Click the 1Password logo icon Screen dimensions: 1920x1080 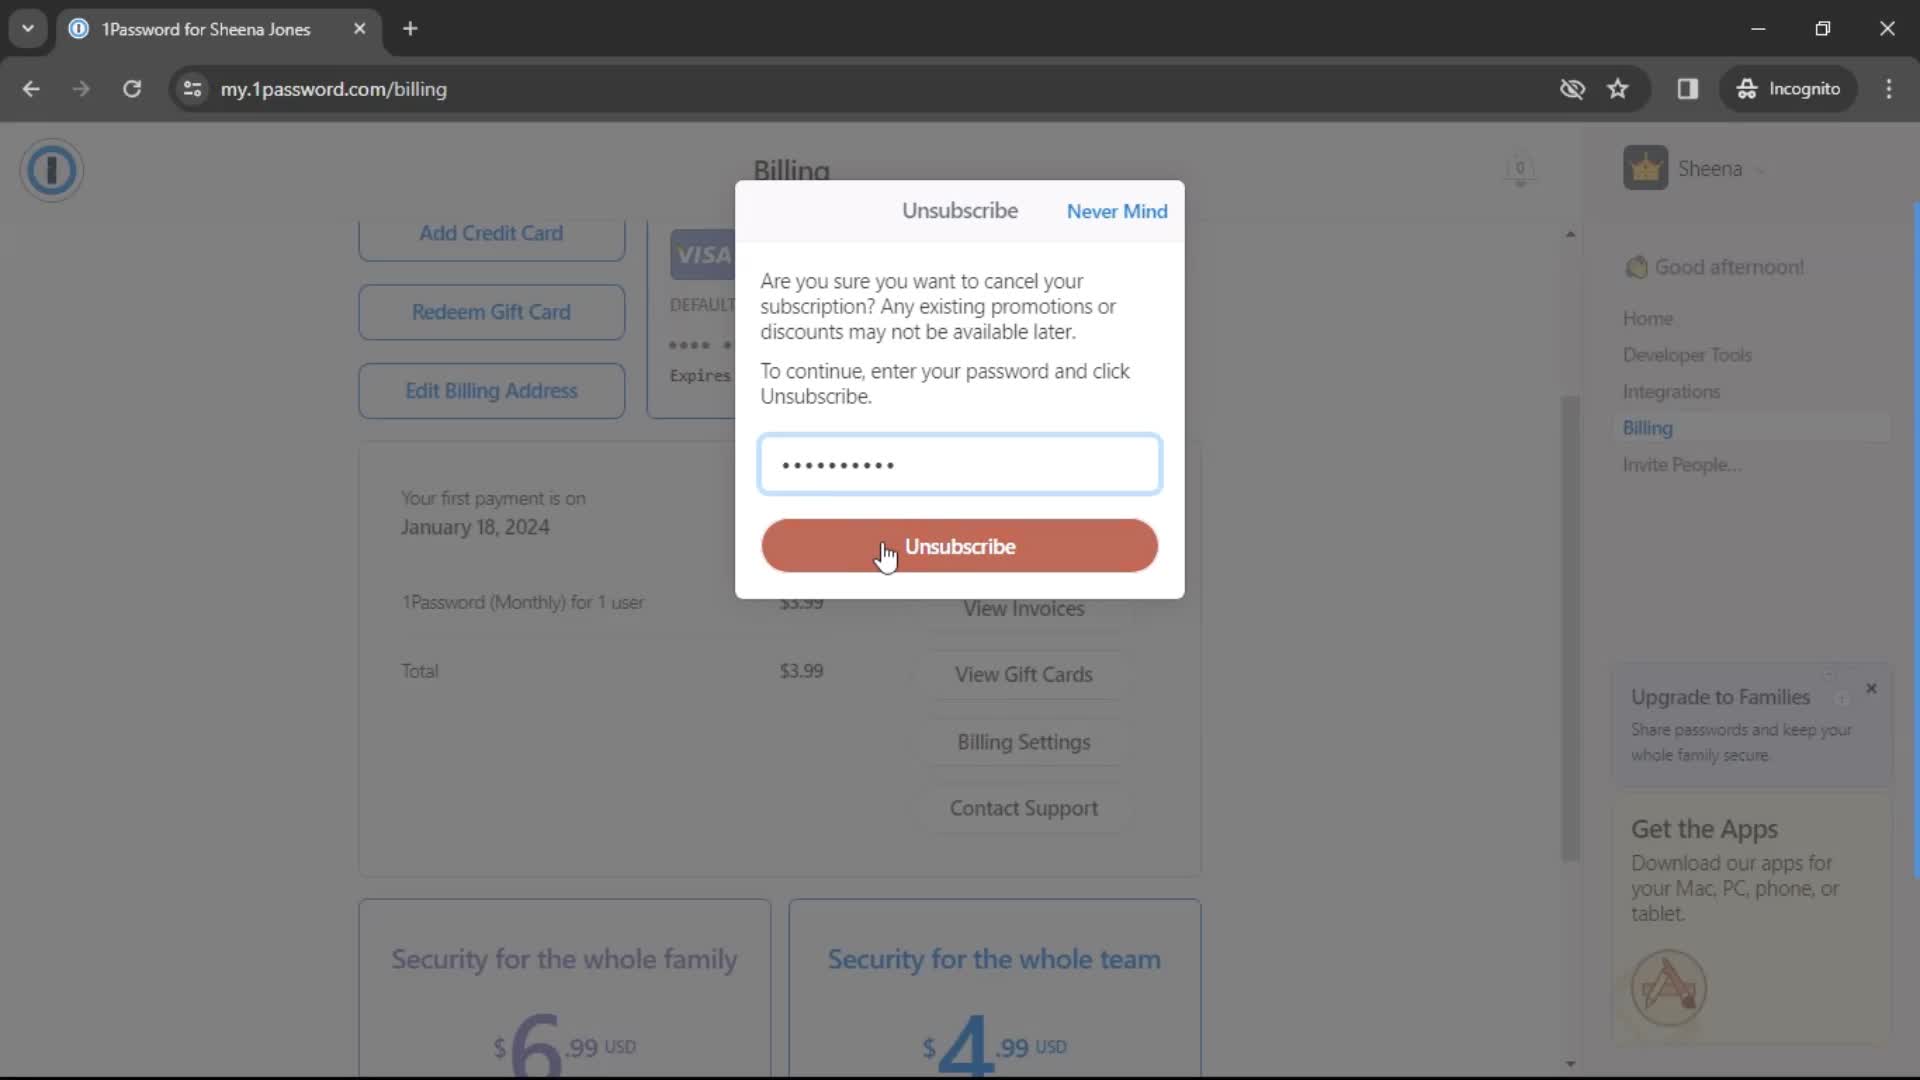pos(51,169)
